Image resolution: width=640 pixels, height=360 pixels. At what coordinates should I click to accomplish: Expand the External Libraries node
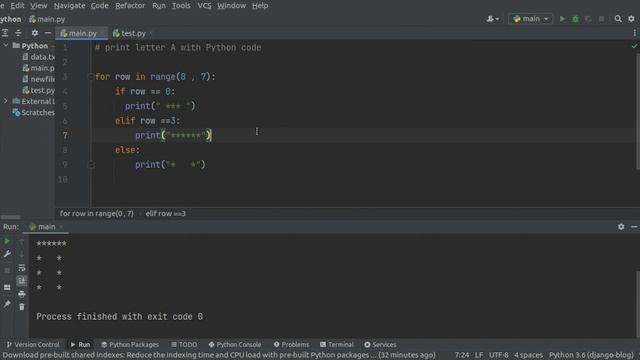(x=5, y=101)
